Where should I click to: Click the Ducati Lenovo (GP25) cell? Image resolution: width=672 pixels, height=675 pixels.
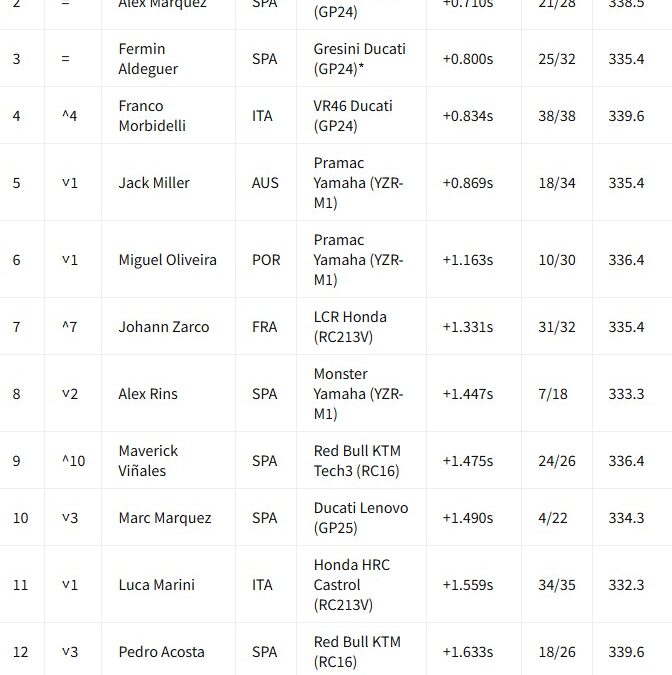tap(360, 518)
